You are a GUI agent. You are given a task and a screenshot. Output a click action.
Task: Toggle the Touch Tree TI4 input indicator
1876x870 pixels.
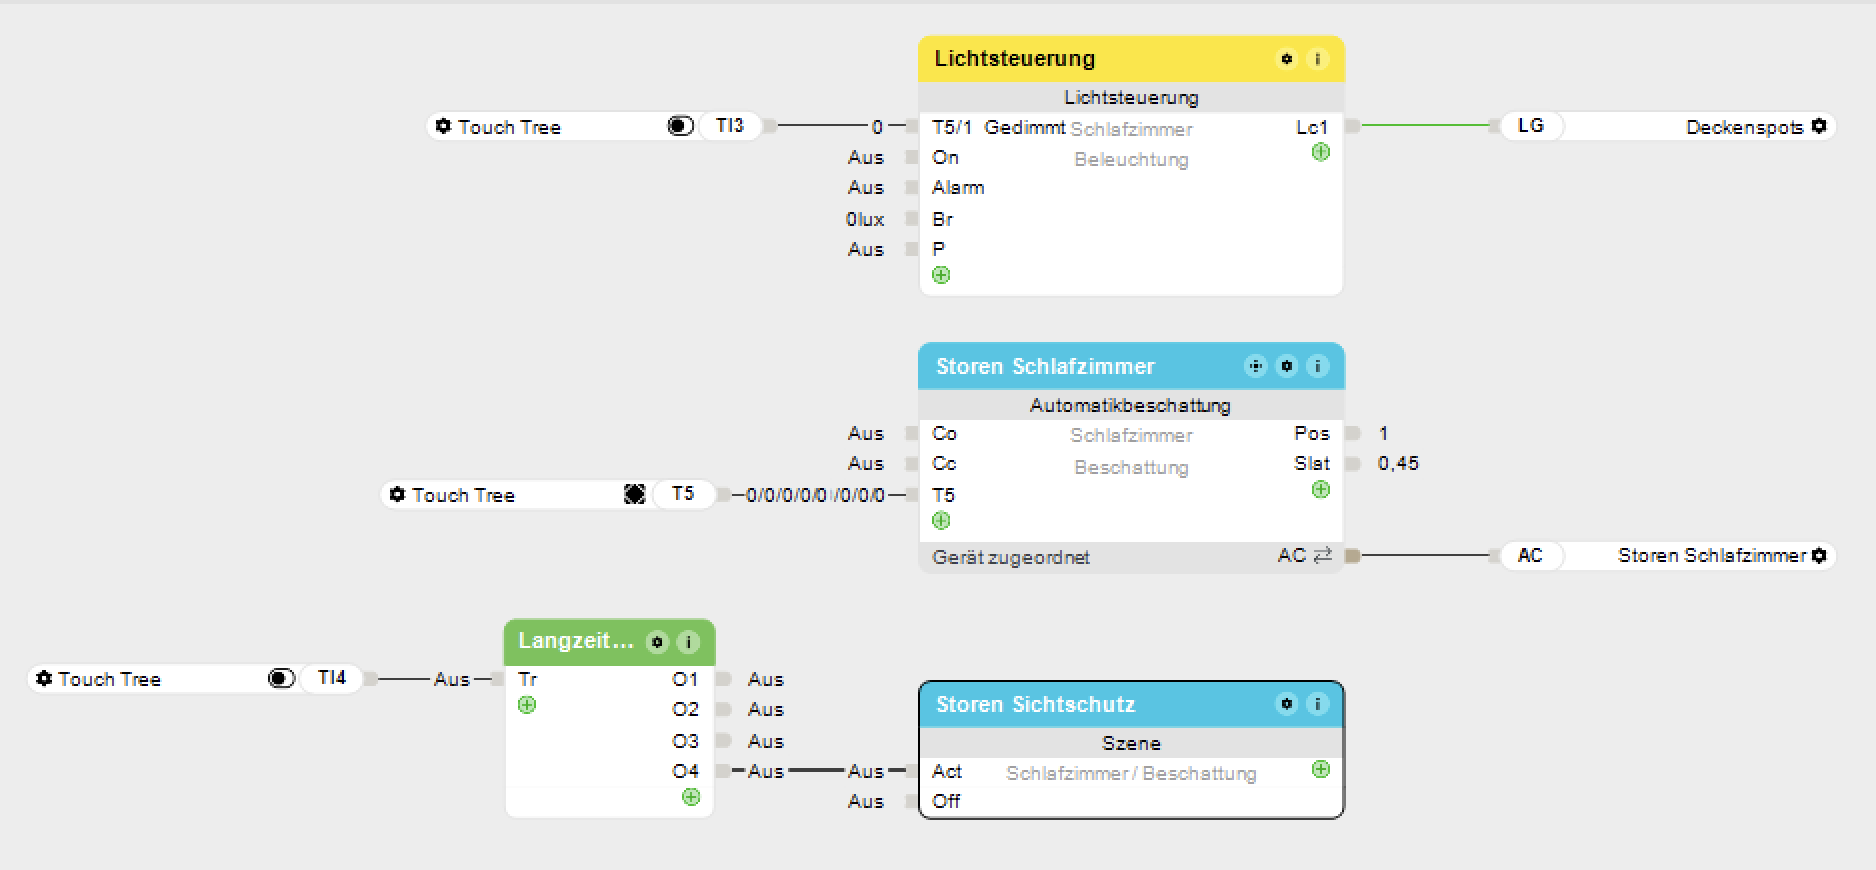click(x=281, y=679)
